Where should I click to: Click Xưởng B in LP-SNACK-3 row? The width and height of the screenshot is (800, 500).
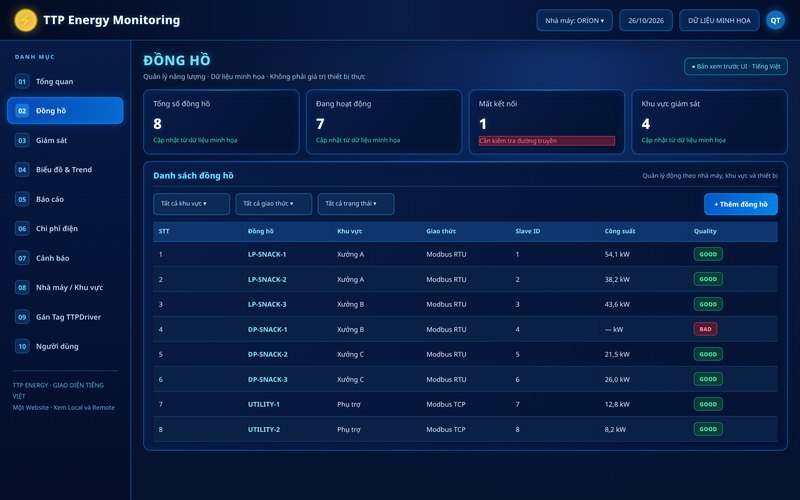click(x=351, y=304)
